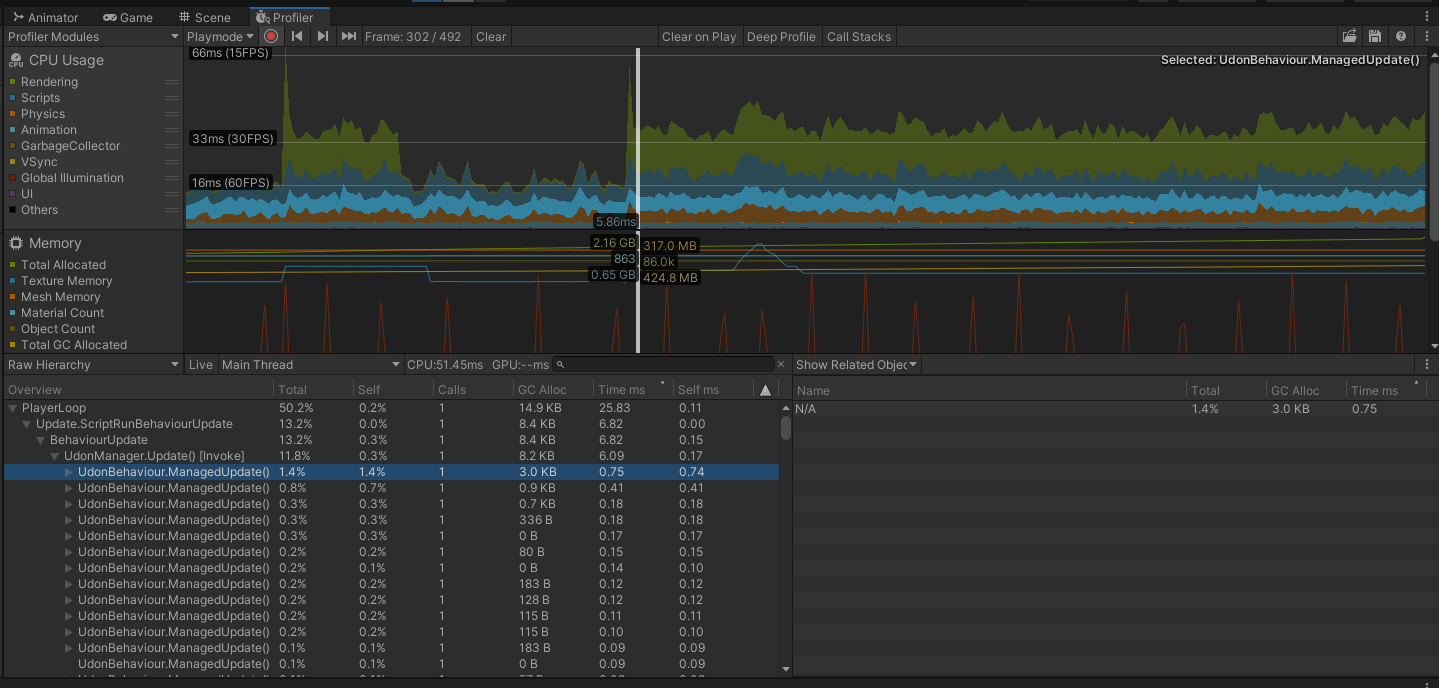This screenshot has height=688, width=1439.
Task: Click the Rendering category reorder handle
Action: 172,82
